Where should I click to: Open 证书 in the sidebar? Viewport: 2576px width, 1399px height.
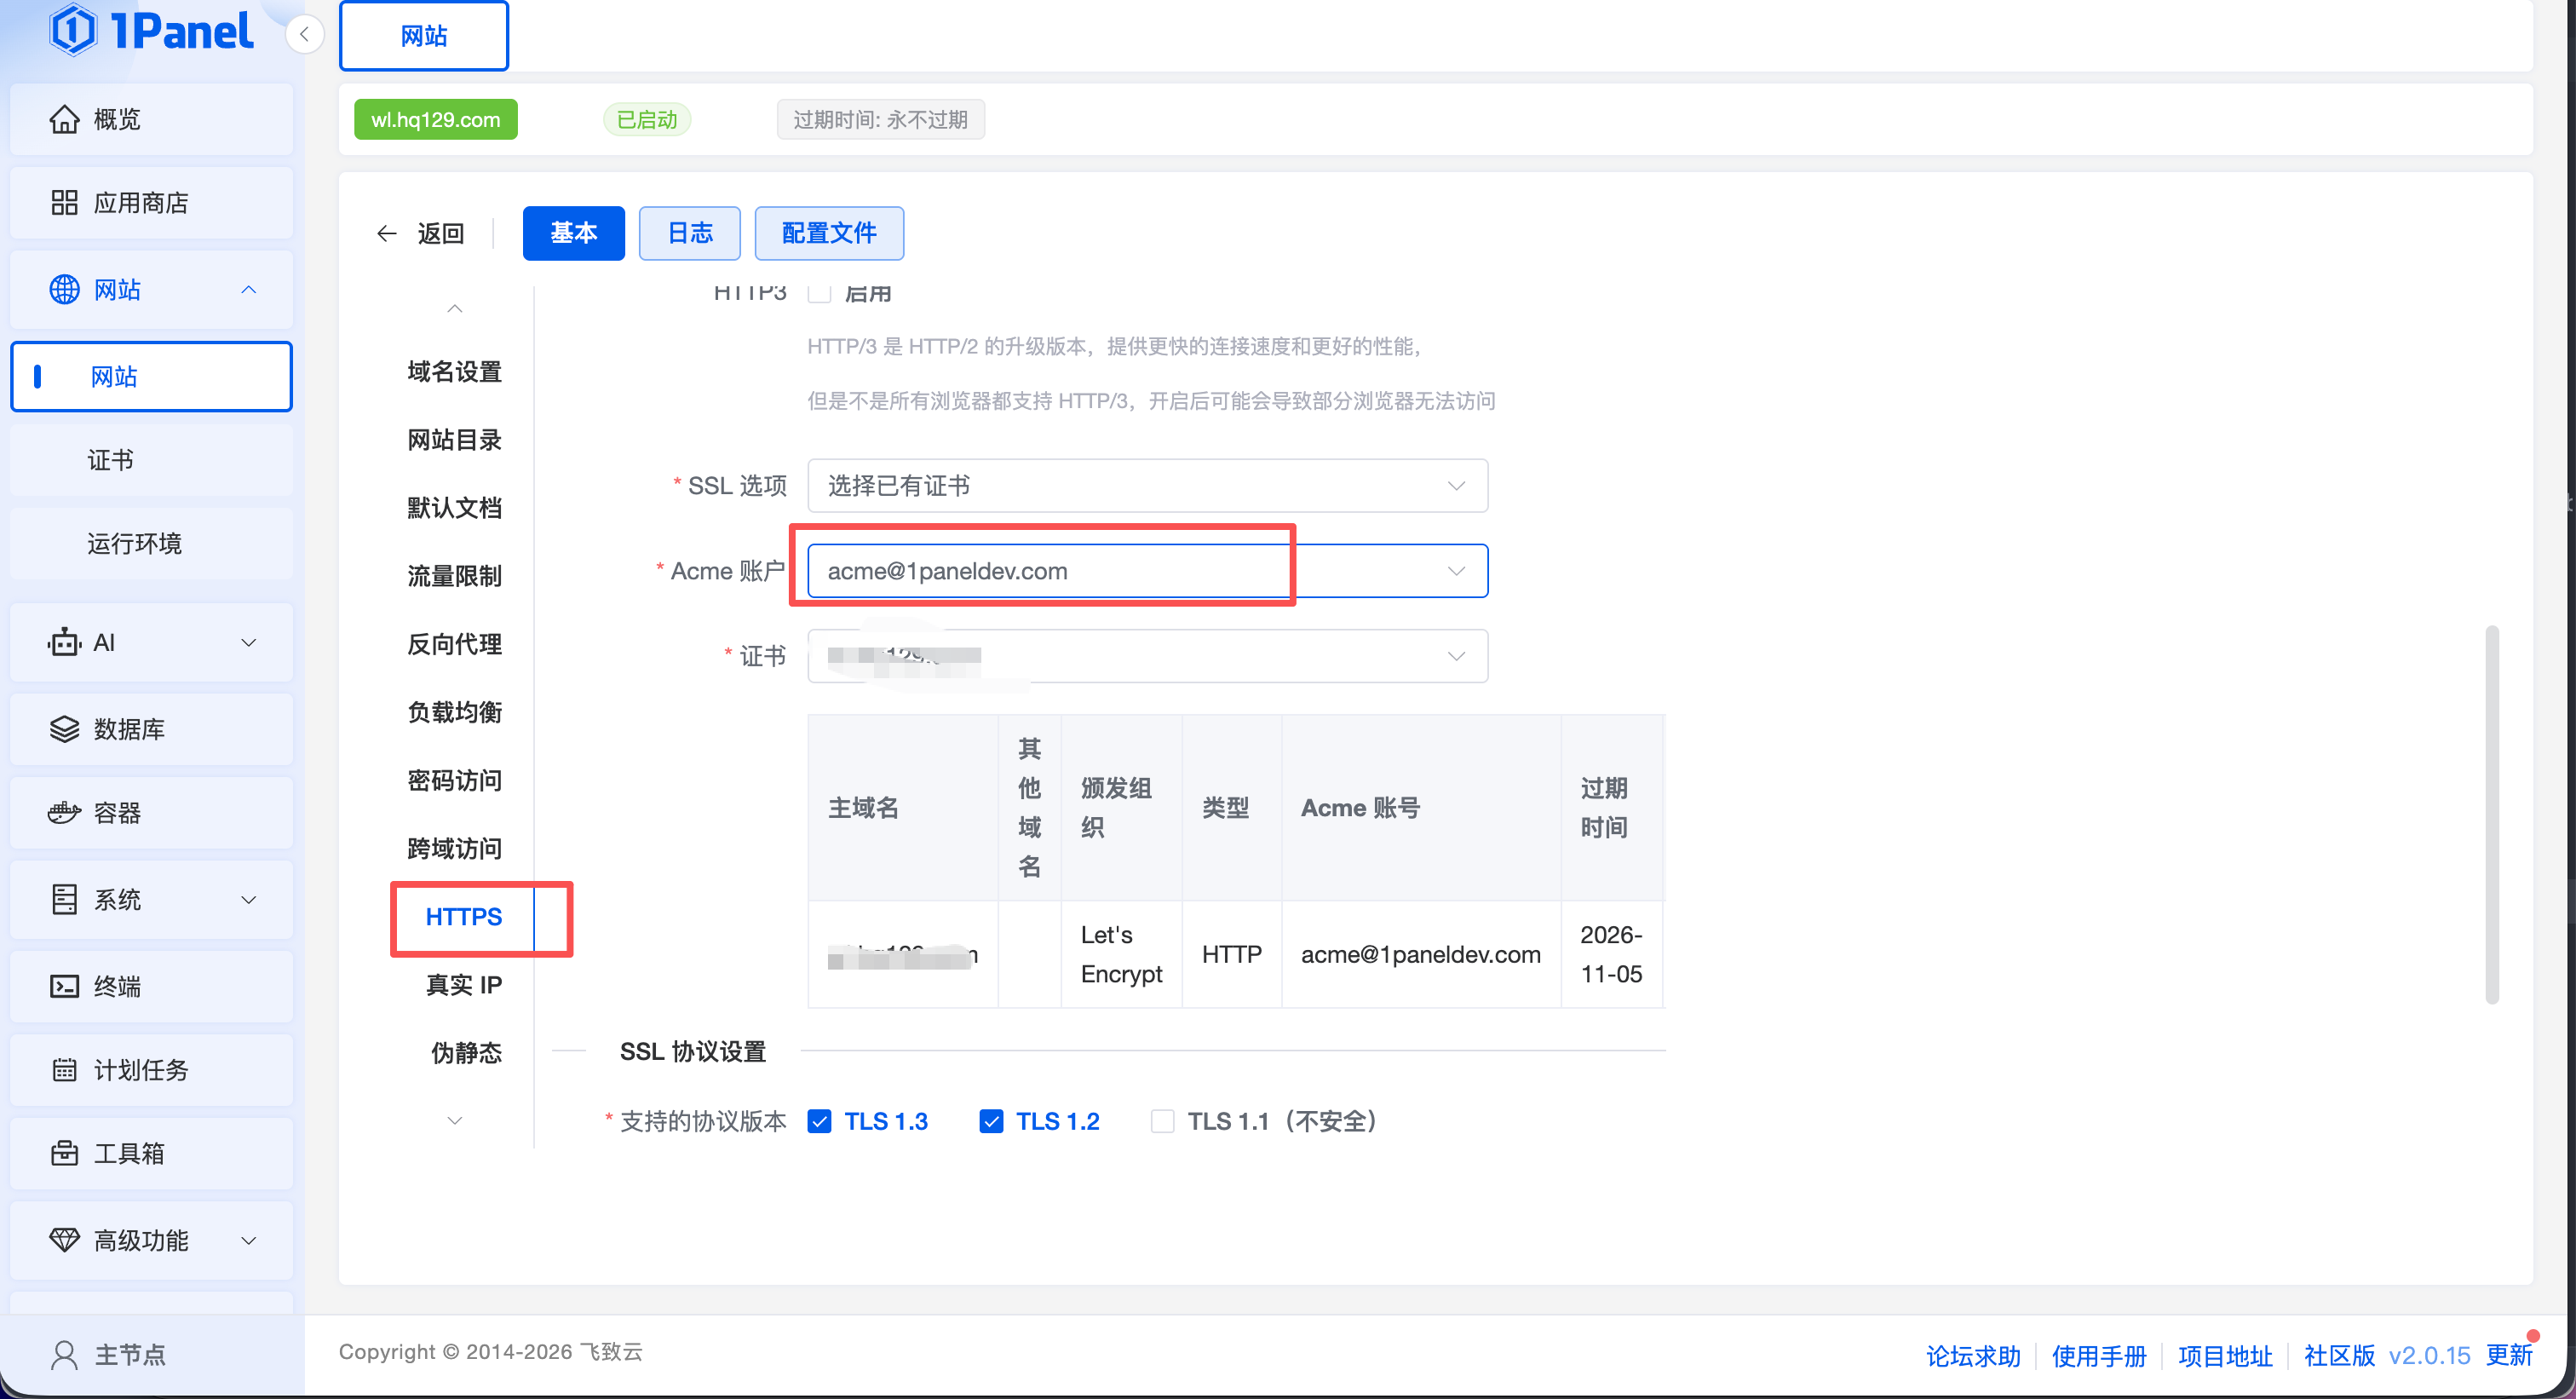[x=151, y=460]
